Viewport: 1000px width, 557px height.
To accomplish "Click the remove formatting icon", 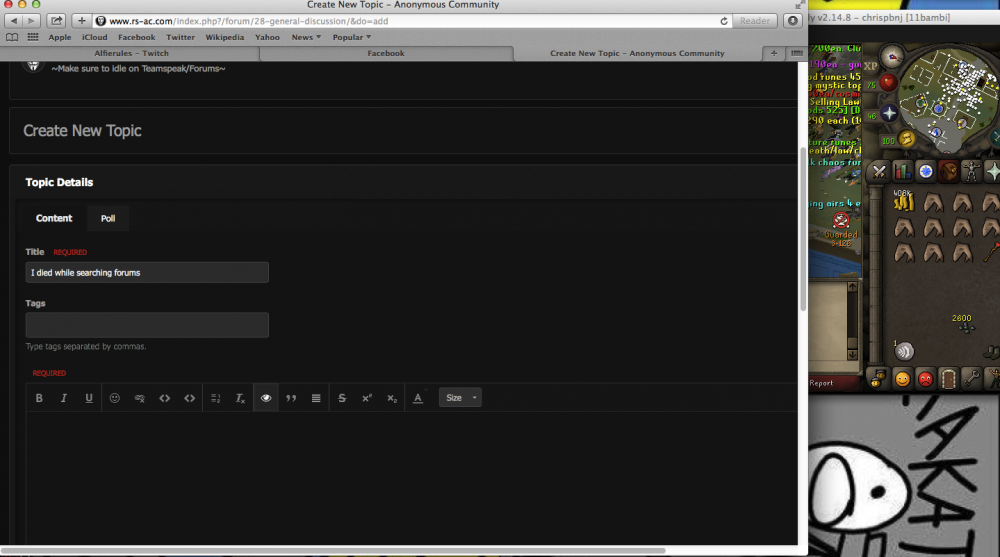I will coord(240,398).
